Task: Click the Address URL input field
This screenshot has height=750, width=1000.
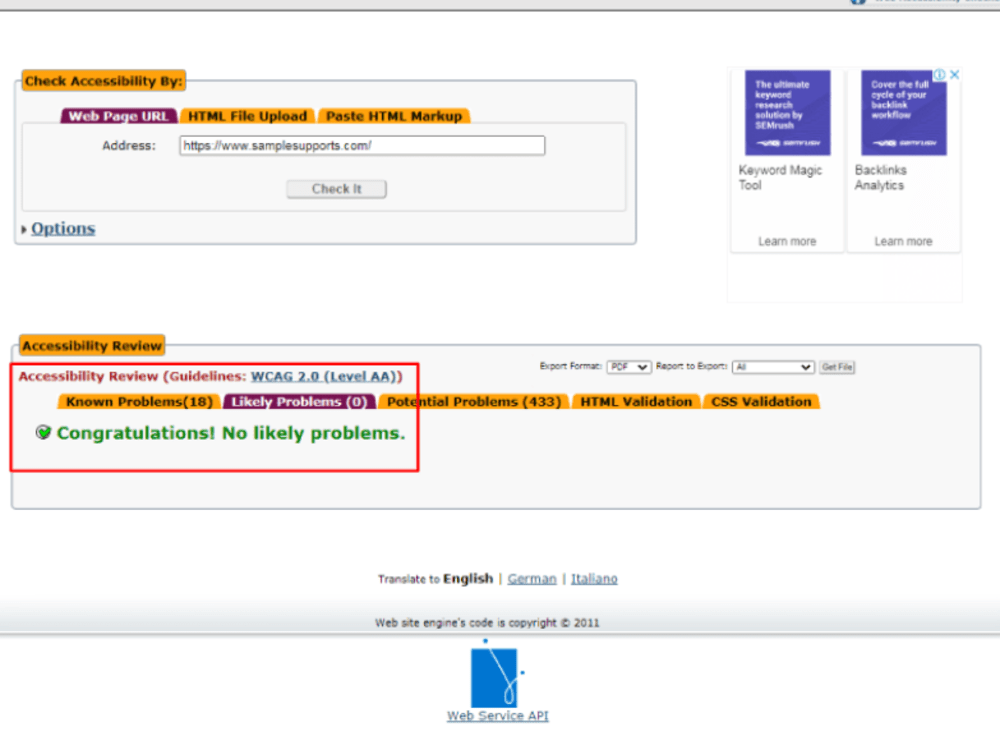Action: coord(362,145)
